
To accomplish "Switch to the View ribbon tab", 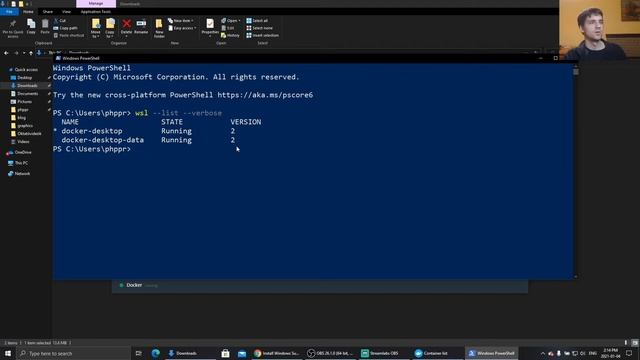I will pos(66,12).
